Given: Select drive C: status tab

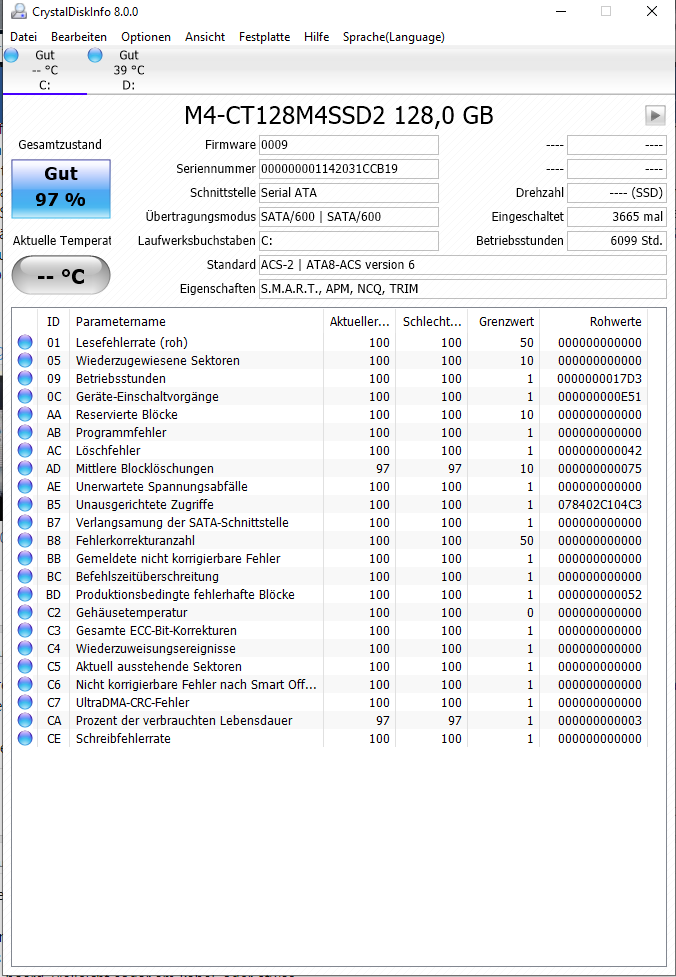Looking at the screenshot, I should (45, 70).
